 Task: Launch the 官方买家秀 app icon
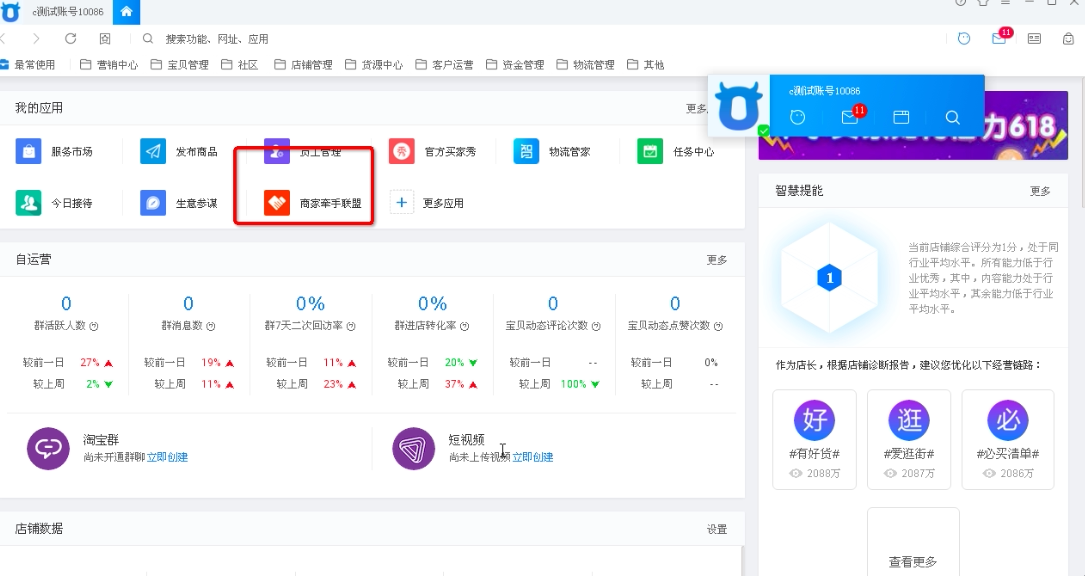tap(401, 151)
